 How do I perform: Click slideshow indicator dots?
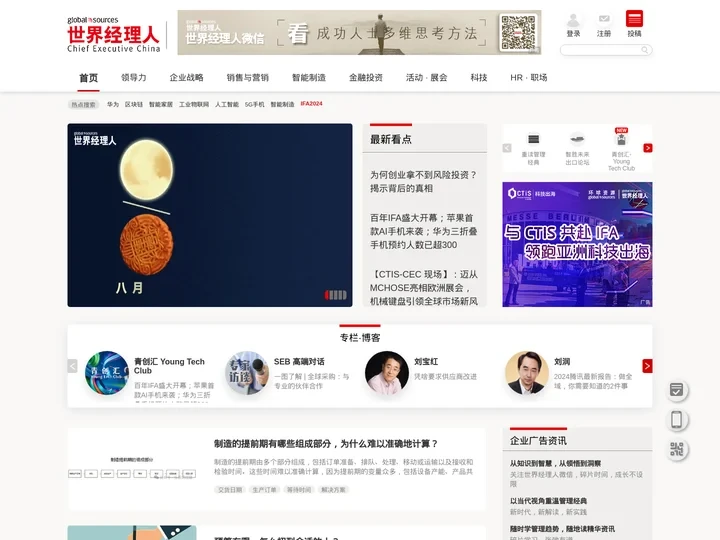[x=336, y=295]
